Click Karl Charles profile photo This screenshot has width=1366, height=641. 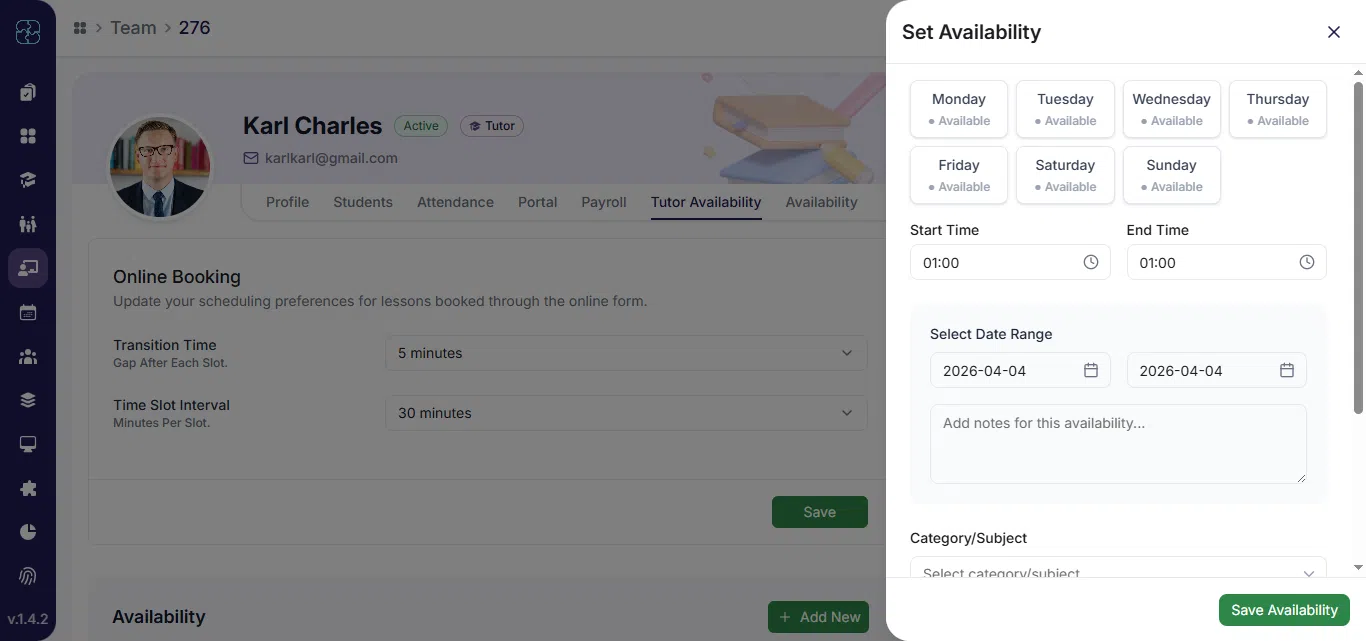pyautogui.click(x=160, y=166)
